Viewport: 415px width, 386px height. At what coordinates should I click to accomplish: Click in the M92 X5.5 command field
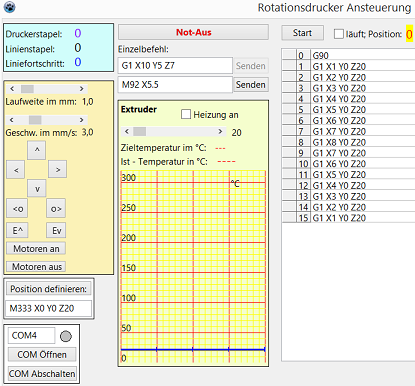pyautogui.click(x=175, y=85)
